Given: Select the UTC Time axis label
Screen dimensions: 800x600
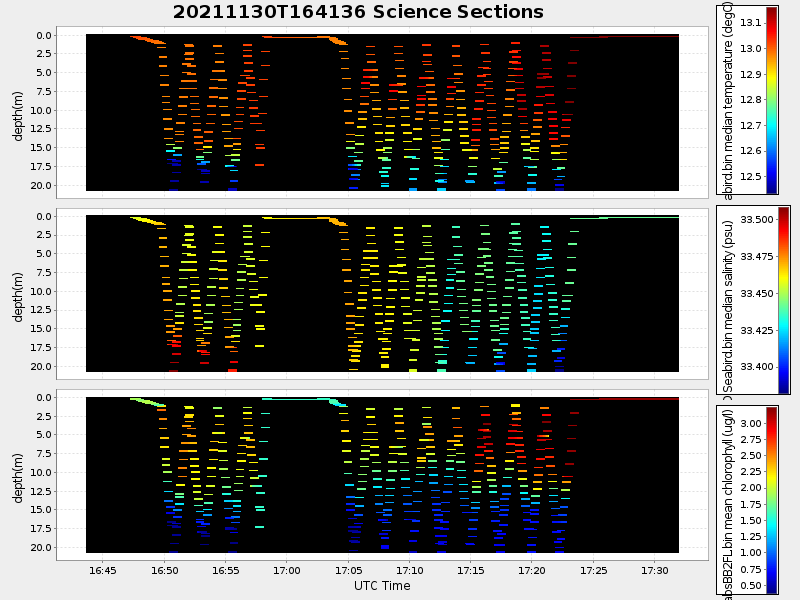Looking at the screenshot, I should click(x=382, y=586).
